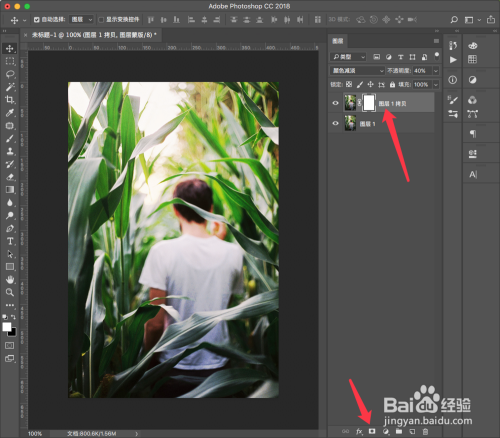The image size is (500, 438).
Task: Select the 图层 (Layers) panel tab
Action: (338, 41)
